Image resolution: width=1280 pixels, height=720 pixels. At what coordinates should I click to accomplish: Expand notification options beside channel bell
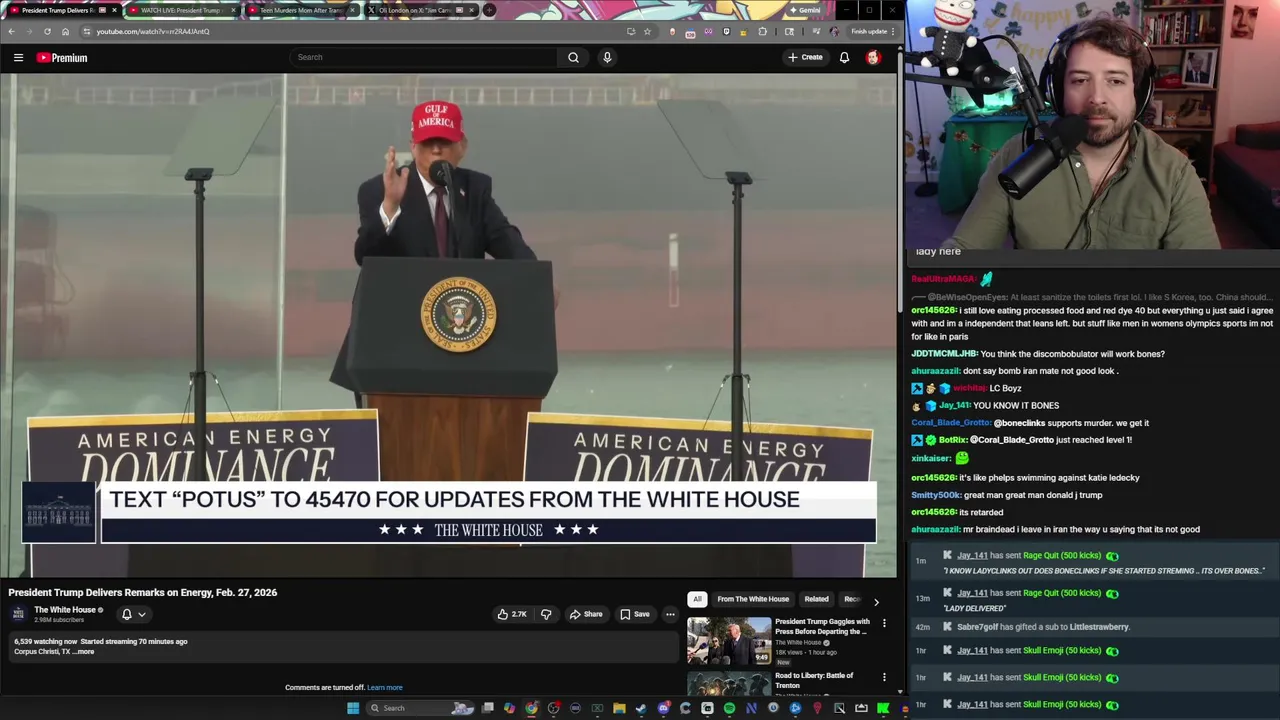(142, 614)
